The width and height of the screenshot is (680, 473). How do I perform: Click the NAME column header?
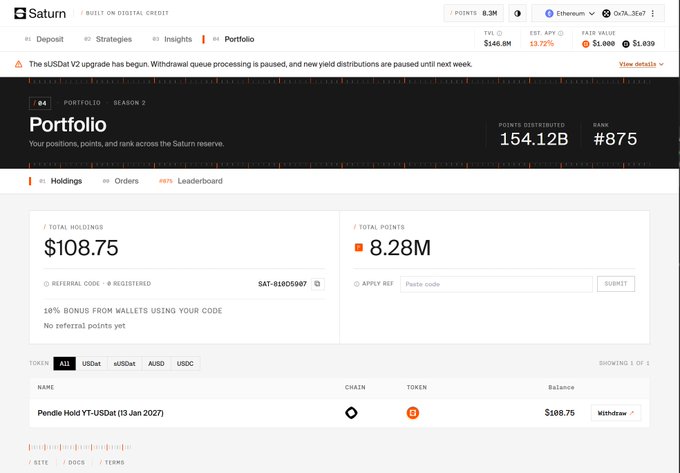[46, 388]
